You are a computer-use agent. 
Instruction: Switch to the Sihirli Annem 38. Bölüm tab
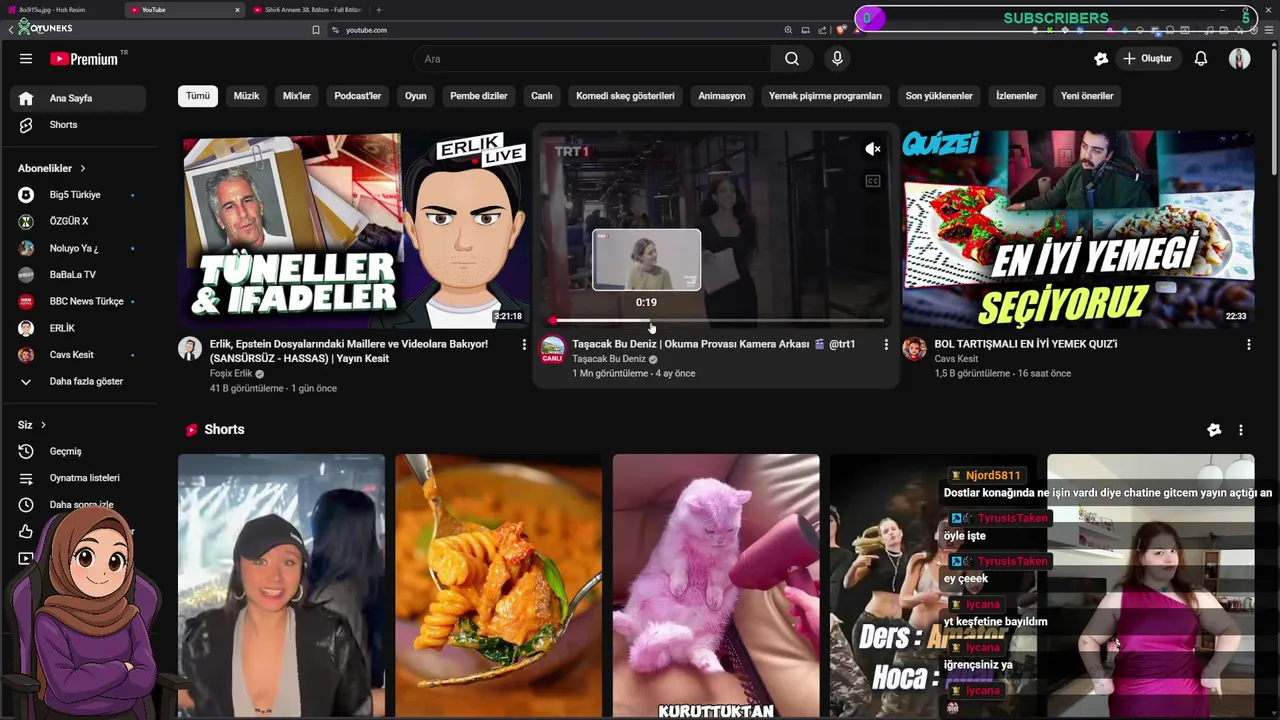point(307,10)
